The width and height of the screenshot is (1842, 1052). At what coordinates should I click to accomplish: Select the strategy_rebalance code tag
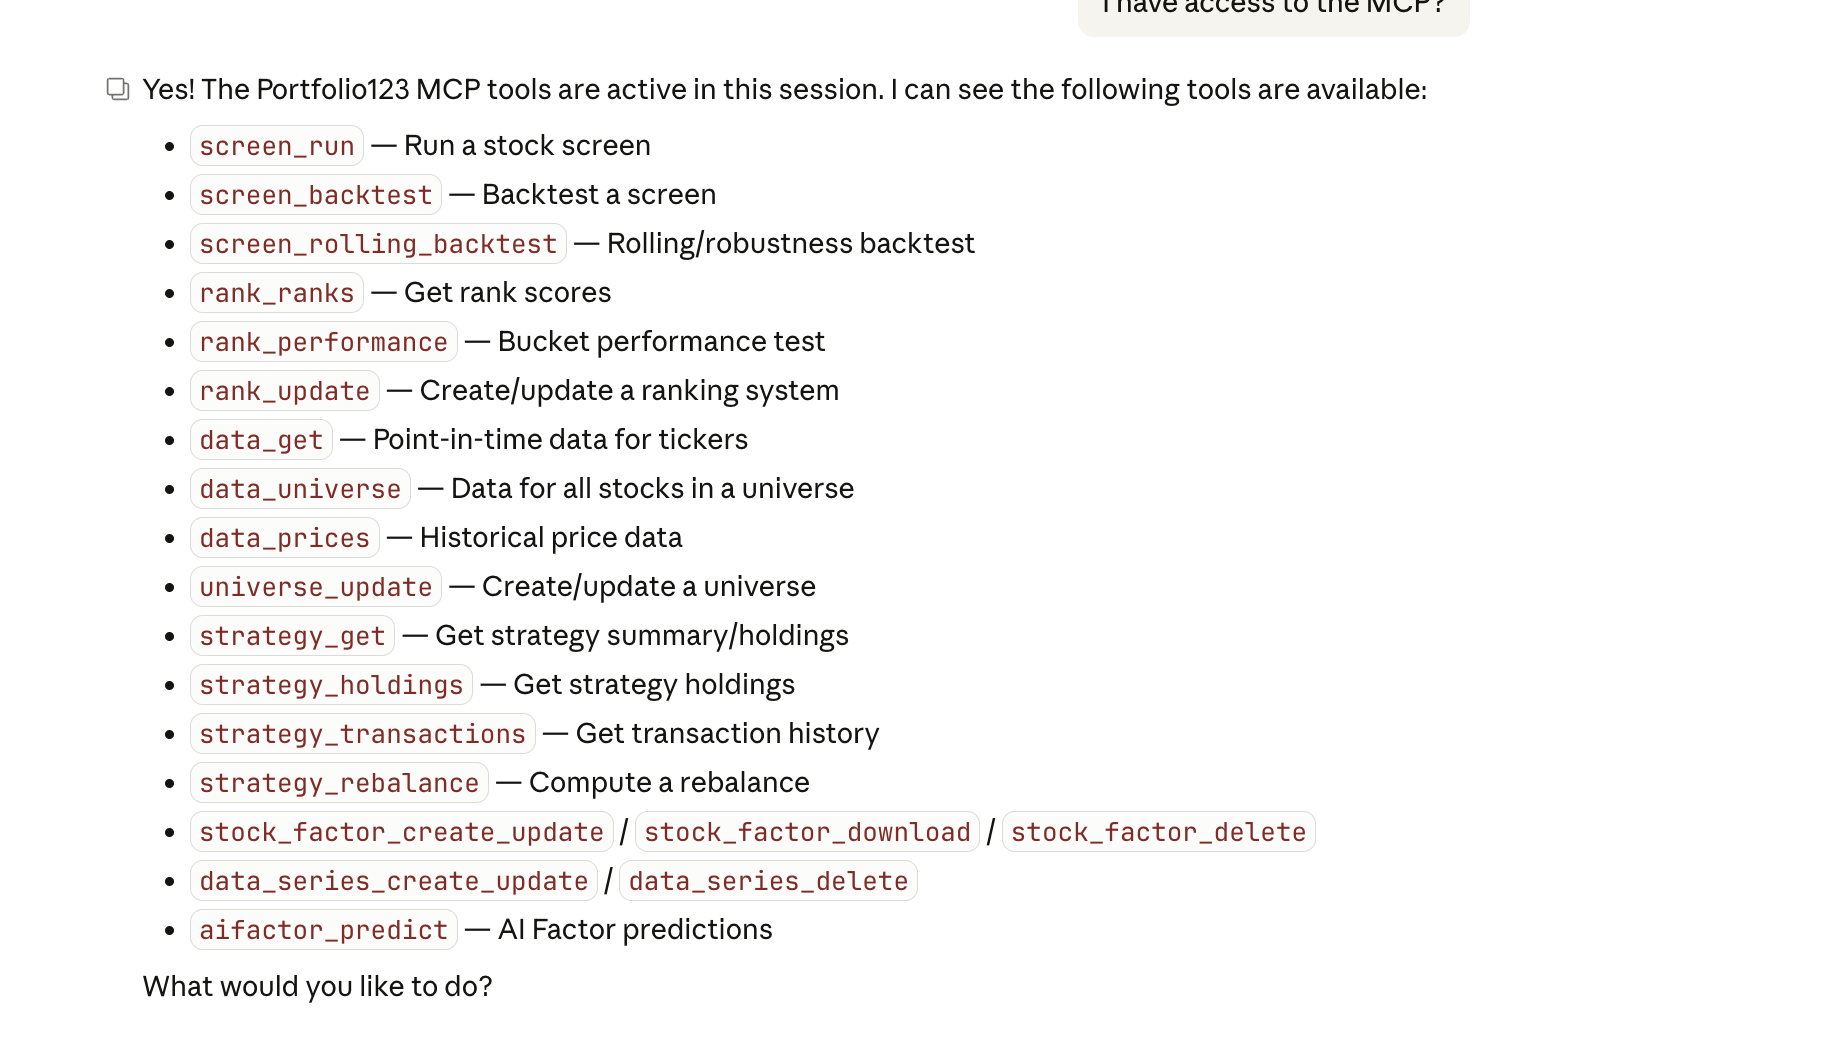pyautogui.click(x=339, y=783)
